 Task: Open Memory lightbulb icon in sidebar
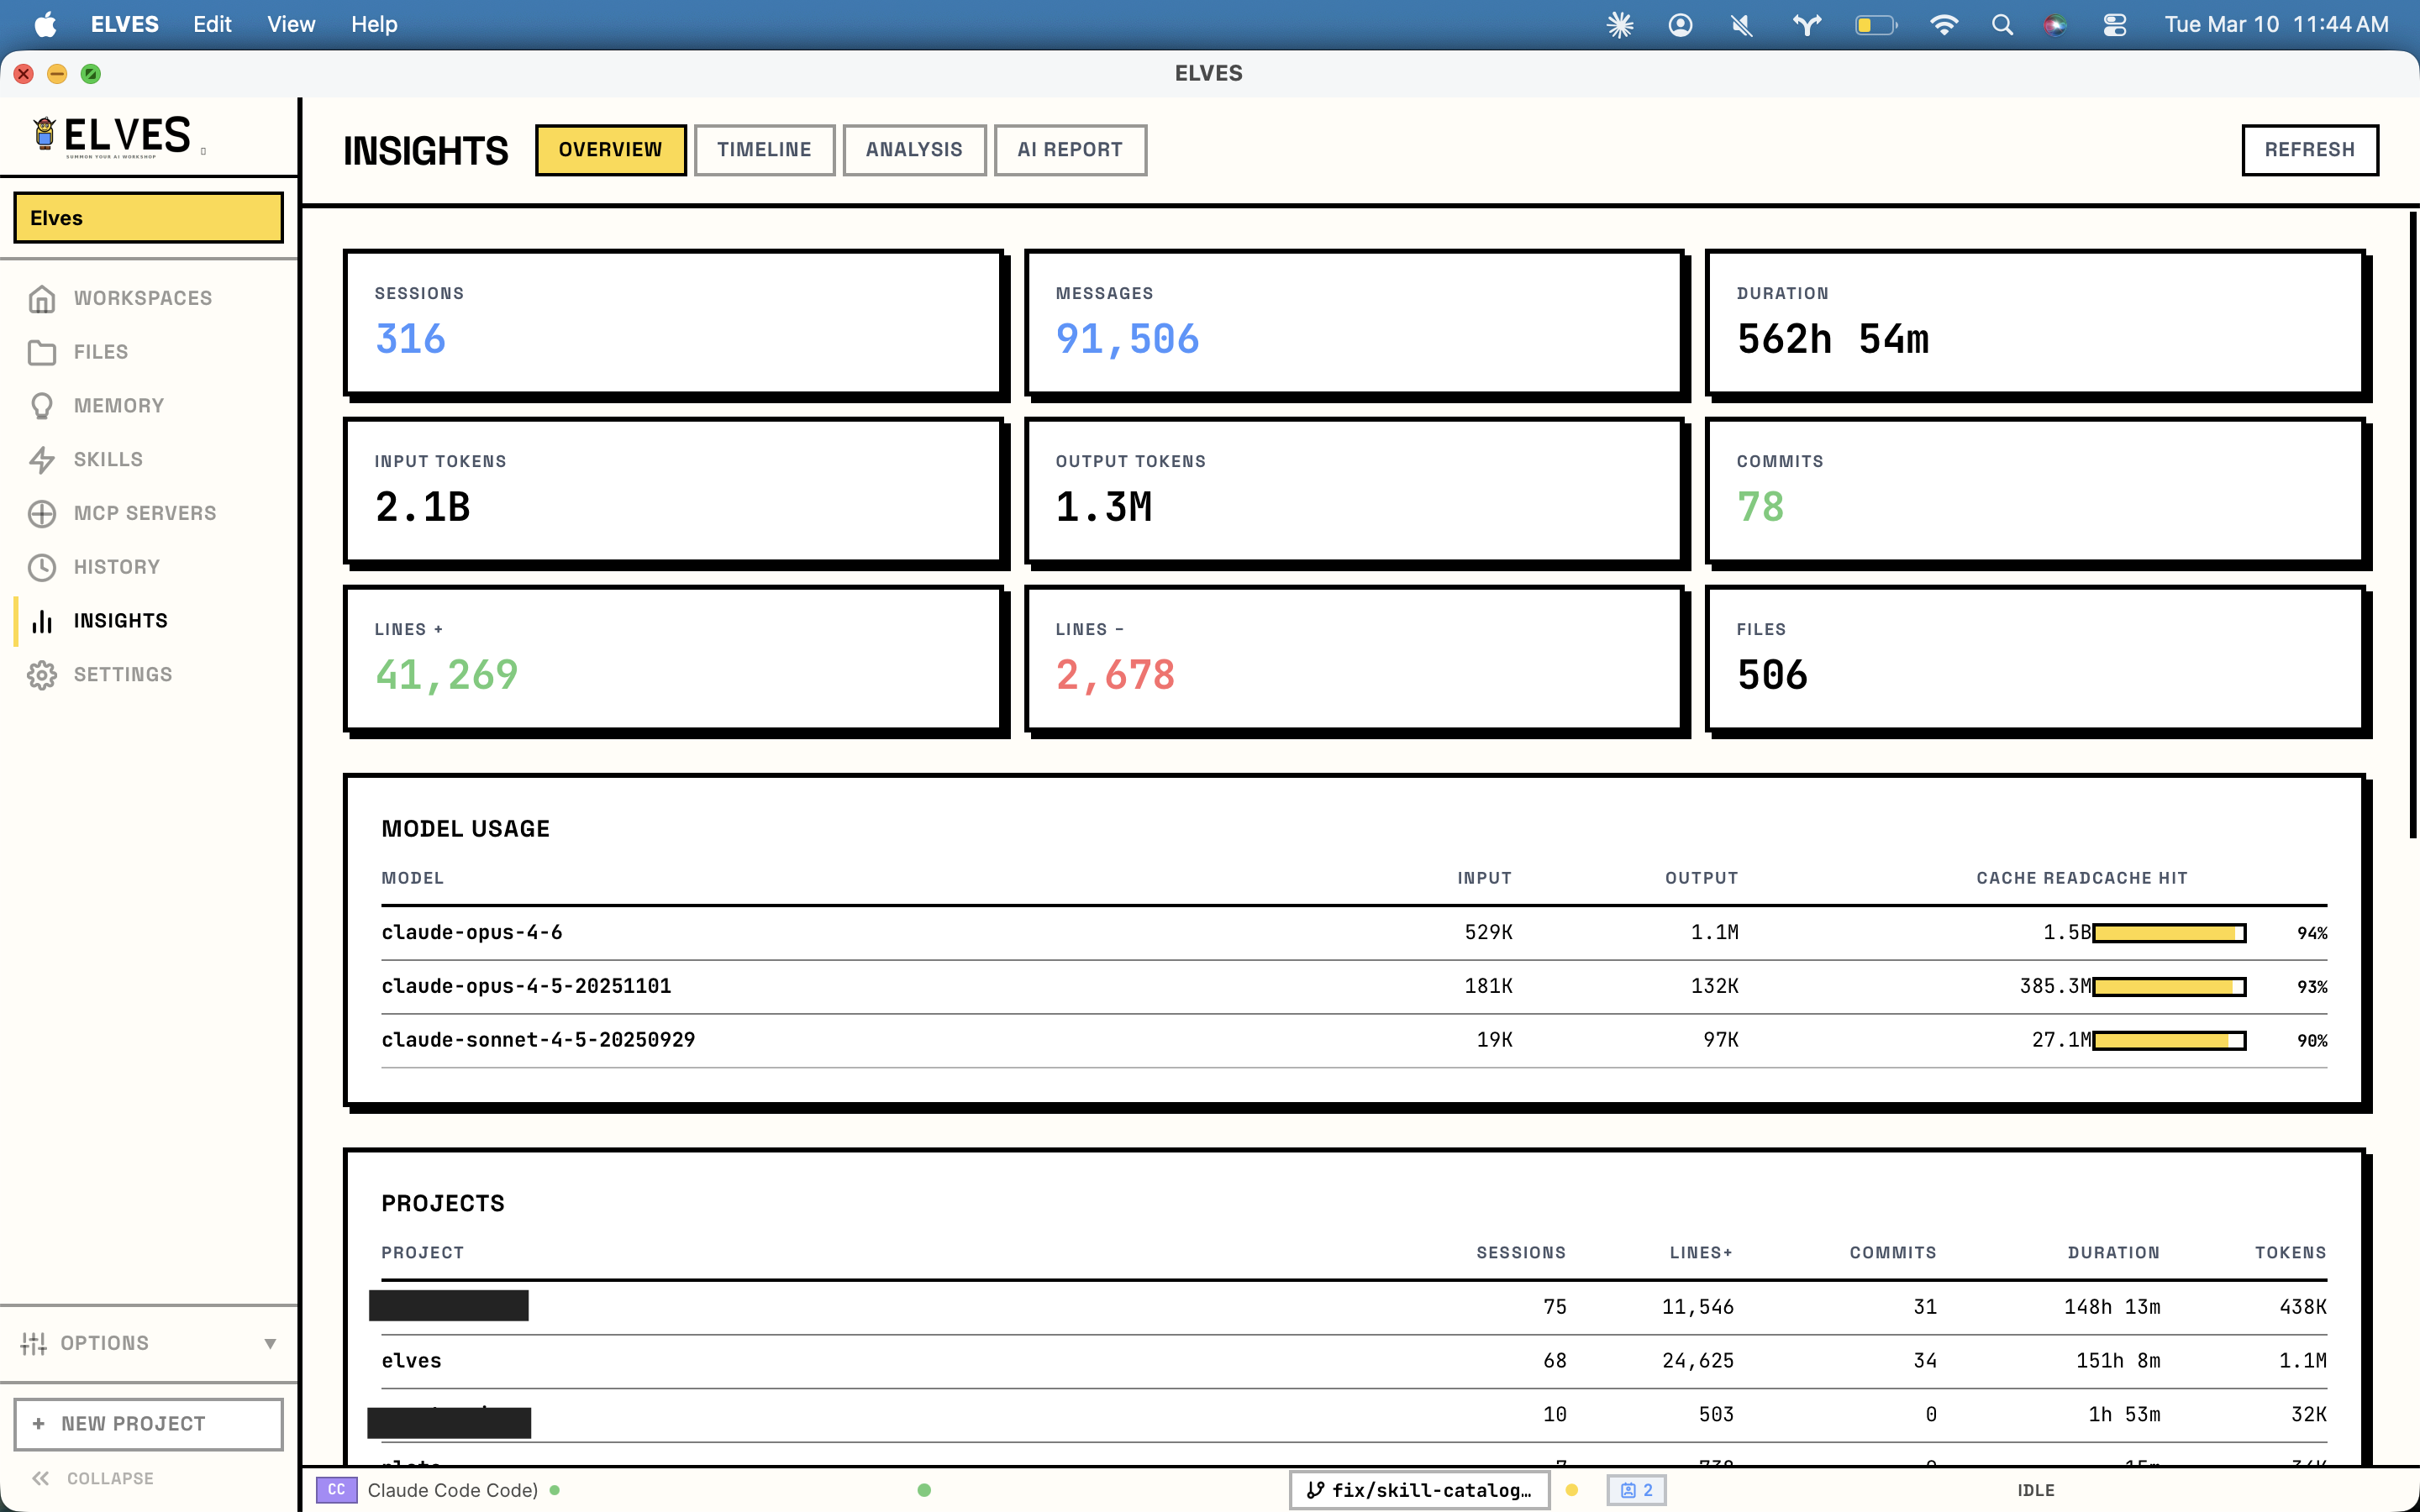pyautogui.click(x=41, y=406)
